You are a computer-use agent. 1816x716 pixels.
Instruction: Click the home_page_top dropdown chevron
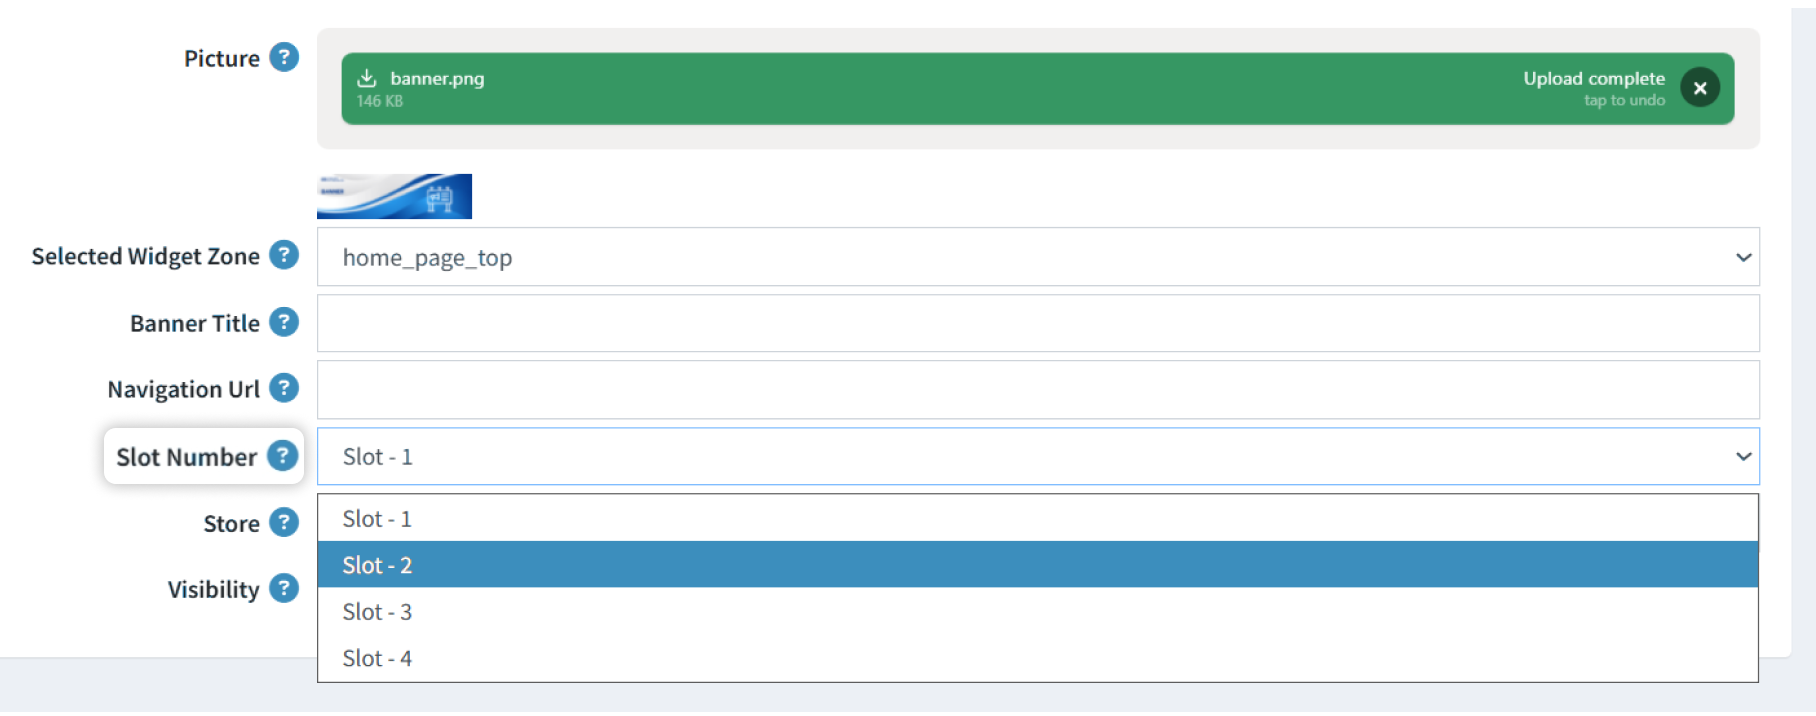click(1743, 257)
